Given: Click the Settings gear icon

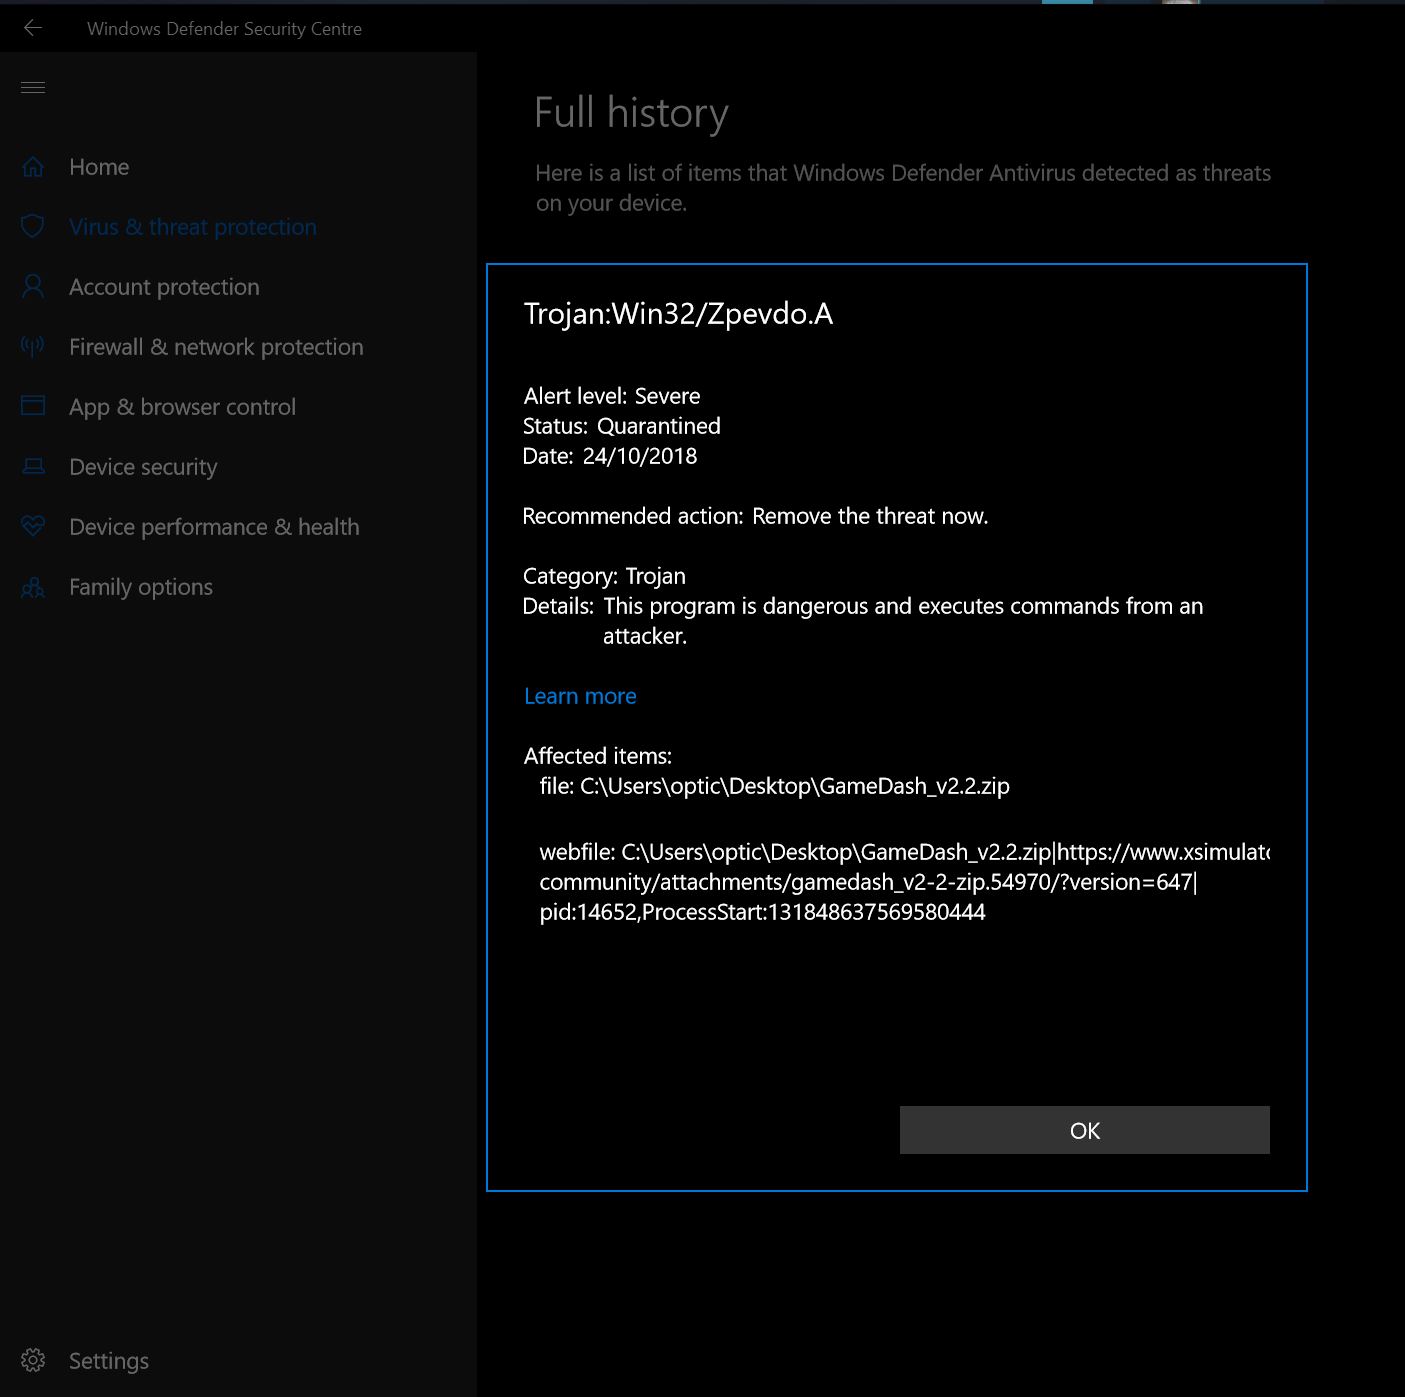Looking at the screenshot, I should pyautogui.click(x=33, y=1360).
